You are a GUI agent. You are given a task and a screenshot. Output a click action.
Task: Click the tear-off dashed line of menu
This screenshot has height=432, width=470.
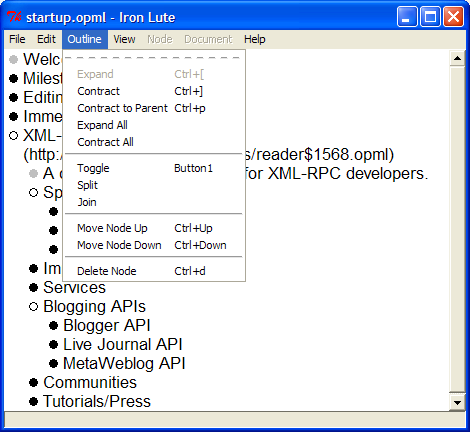click(x=154, y=58)
